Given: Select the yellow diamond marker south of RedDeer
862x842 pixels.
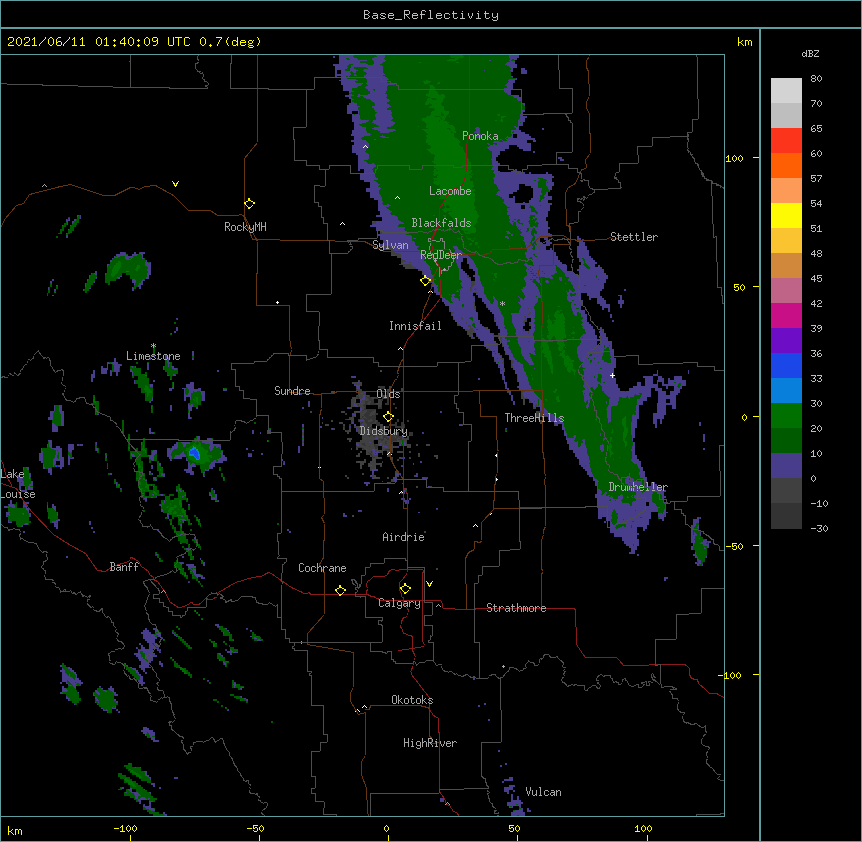Looking at the screenshot, I should coord(425,281).
